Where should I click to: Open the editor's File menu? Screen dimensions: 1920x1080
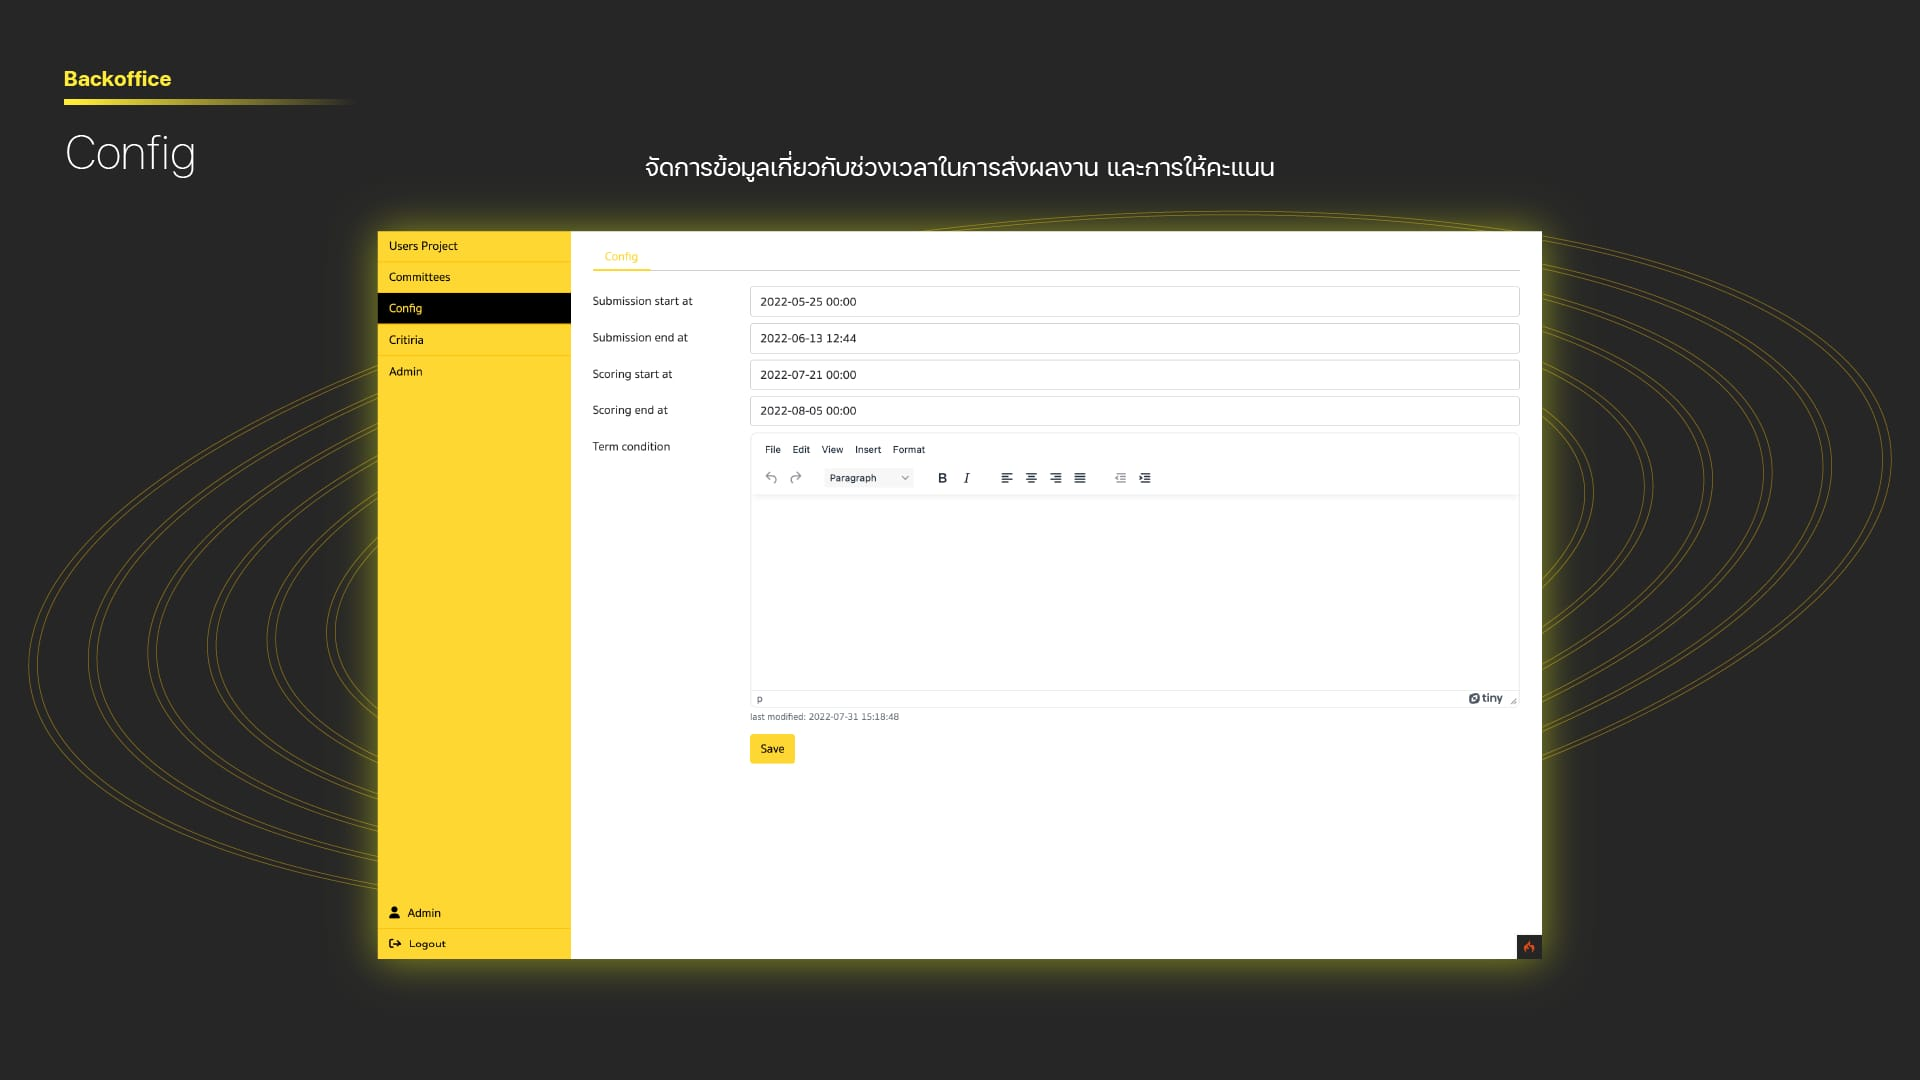coord(772,450)
